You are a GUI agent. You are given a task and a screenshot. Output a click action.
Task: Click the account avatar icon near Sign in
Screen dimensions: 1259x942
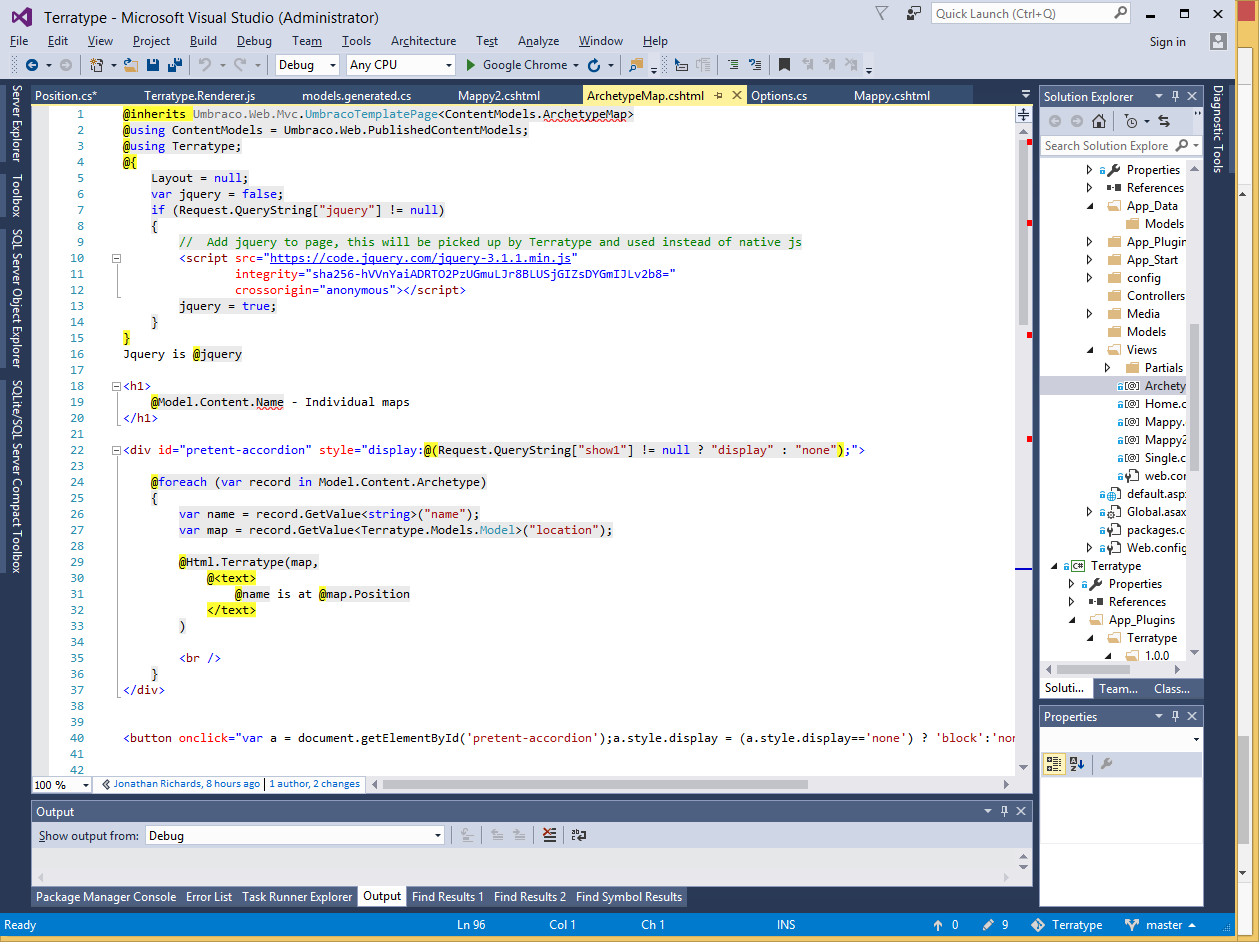(x=1218, y=41)
